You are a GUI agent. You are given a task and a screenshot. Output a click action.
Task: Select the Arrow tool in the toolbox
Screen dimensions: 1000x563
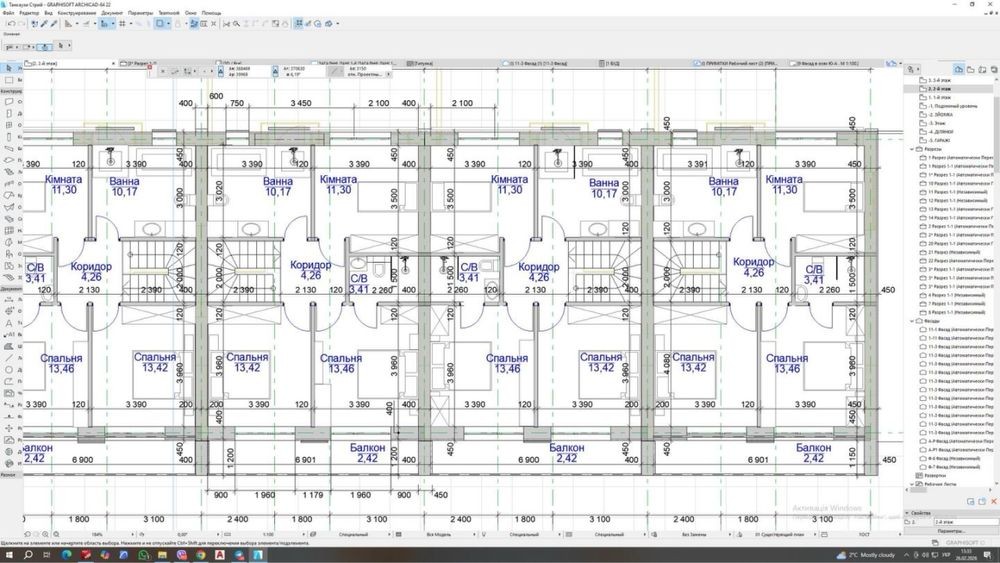pyautogui.click(x=9, y=69)
